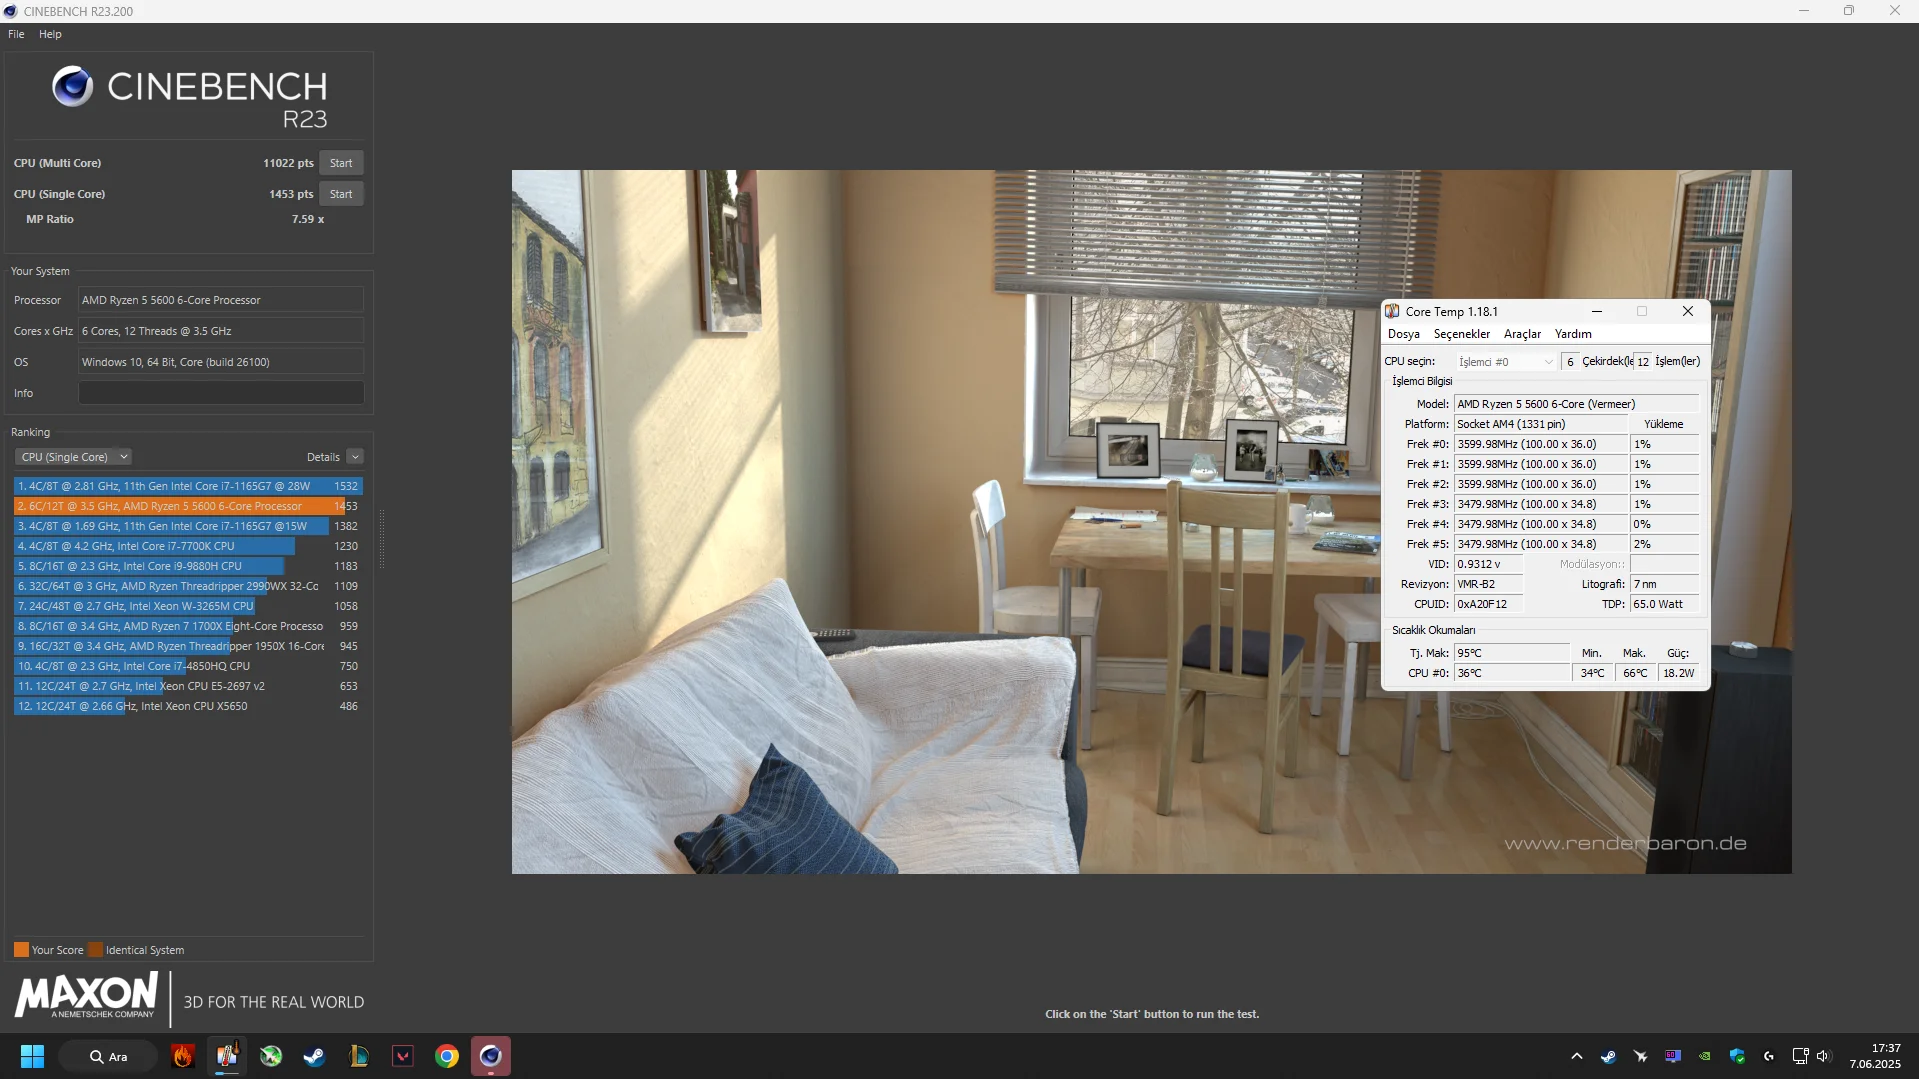The height and width of the screenshot is (1079, 1919).
Task: Click the Cinebench sphere logo icon
Action: pos(73,87)
